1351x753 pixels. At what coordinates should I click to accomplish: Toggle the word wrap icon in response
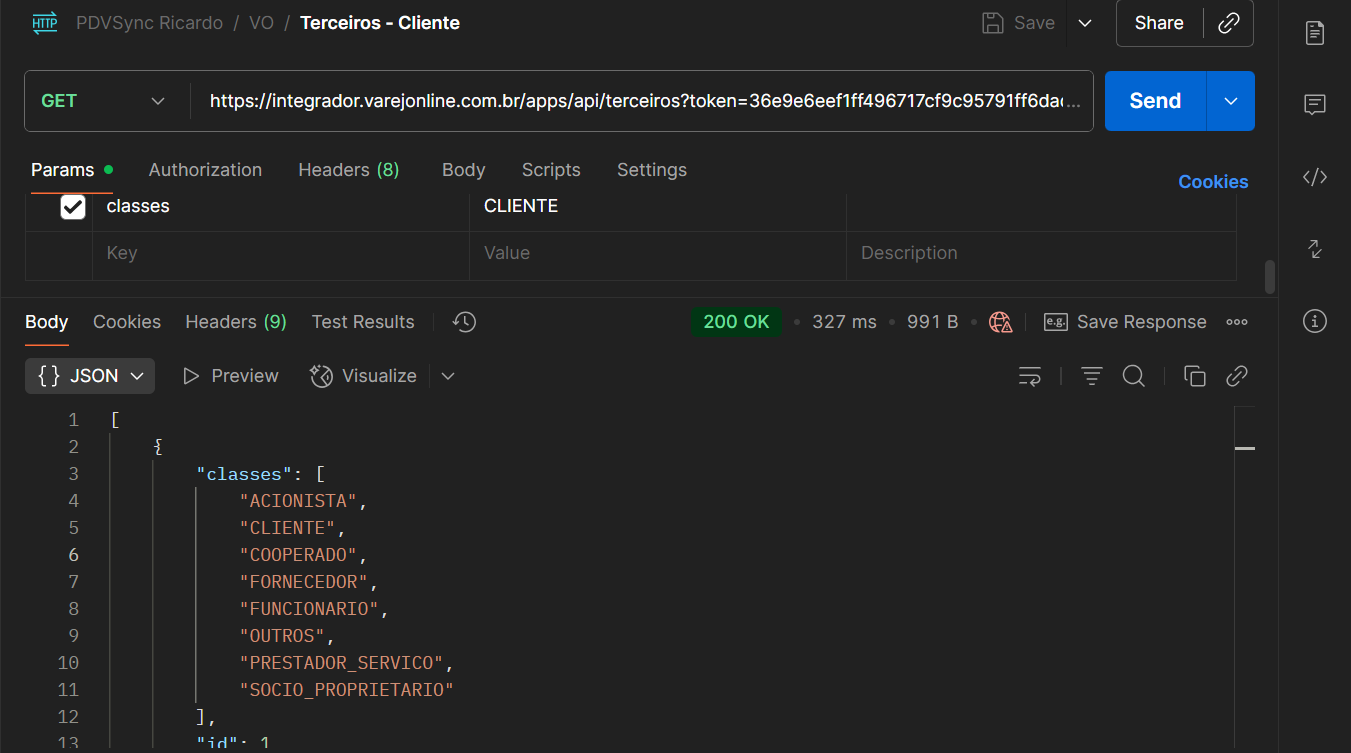click(x=1030, y=376)
